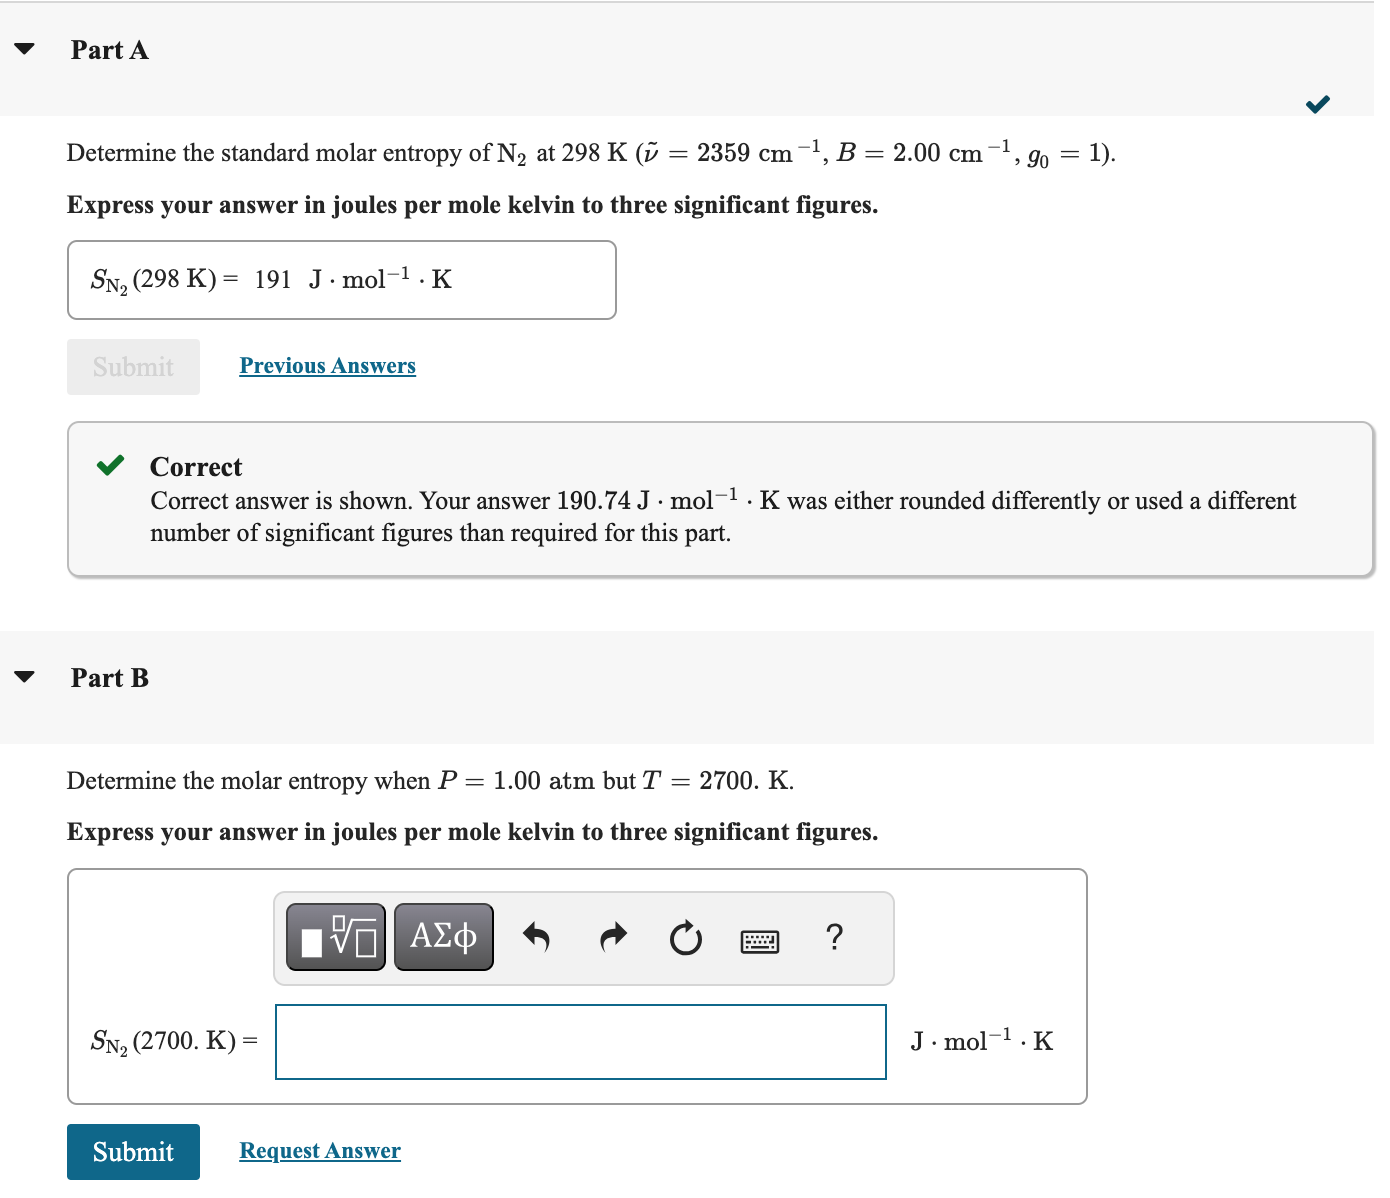This screenshot has height=1198, width=1390.
Task: Open the Greek symbols ΑΣφ palette
Action: coord(443,936)
